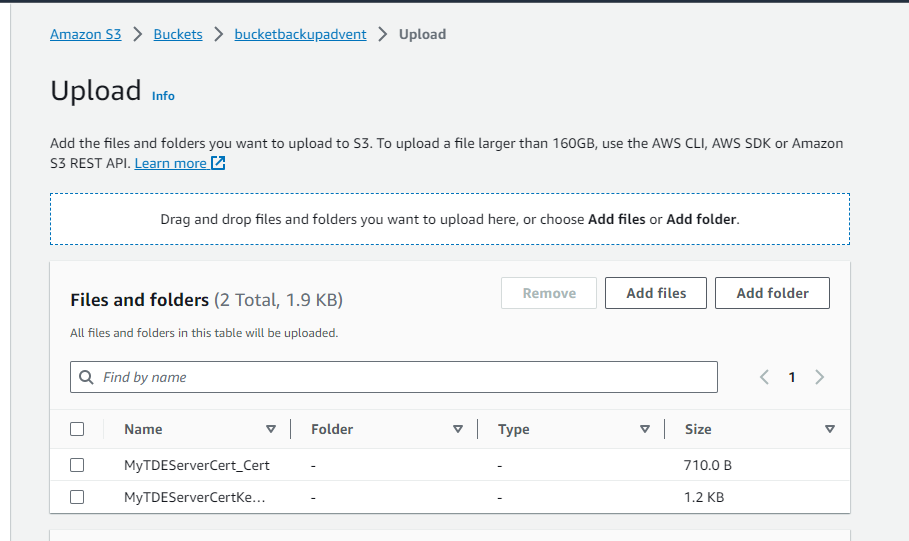Viewport: 909px width, 541px height.
Task: Open the bucketbackupadvent breadcrumb link
Action: tap(300, 34)
